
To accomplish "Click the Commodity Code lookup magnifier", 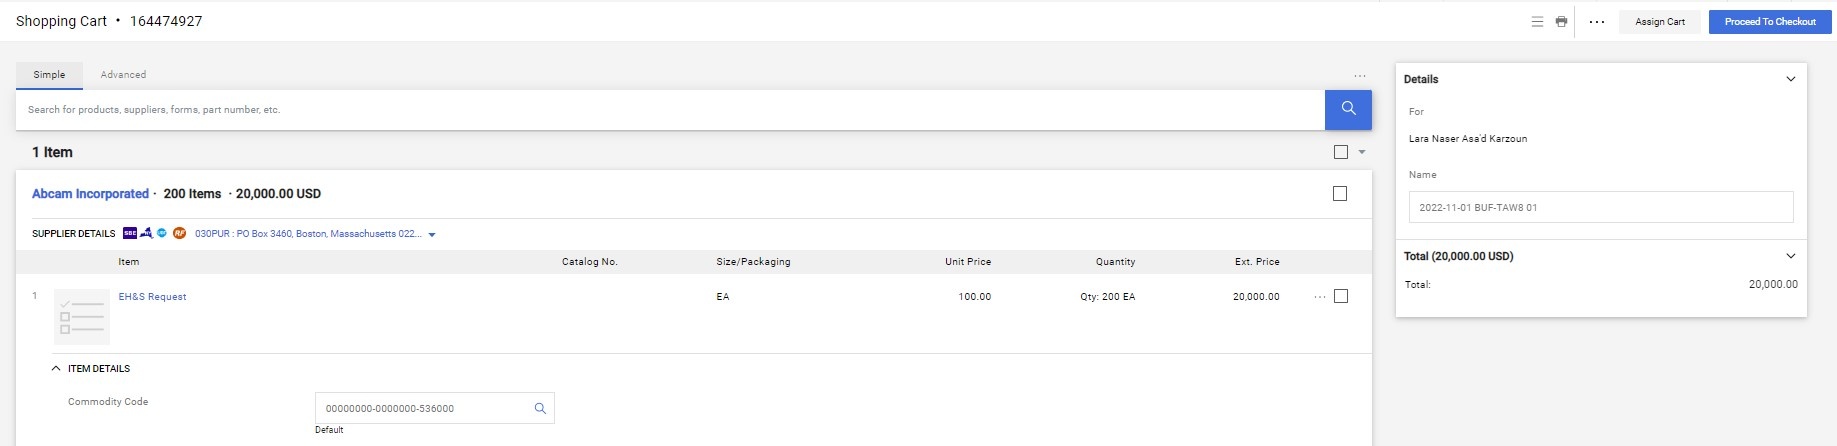I will pos(540,408).
